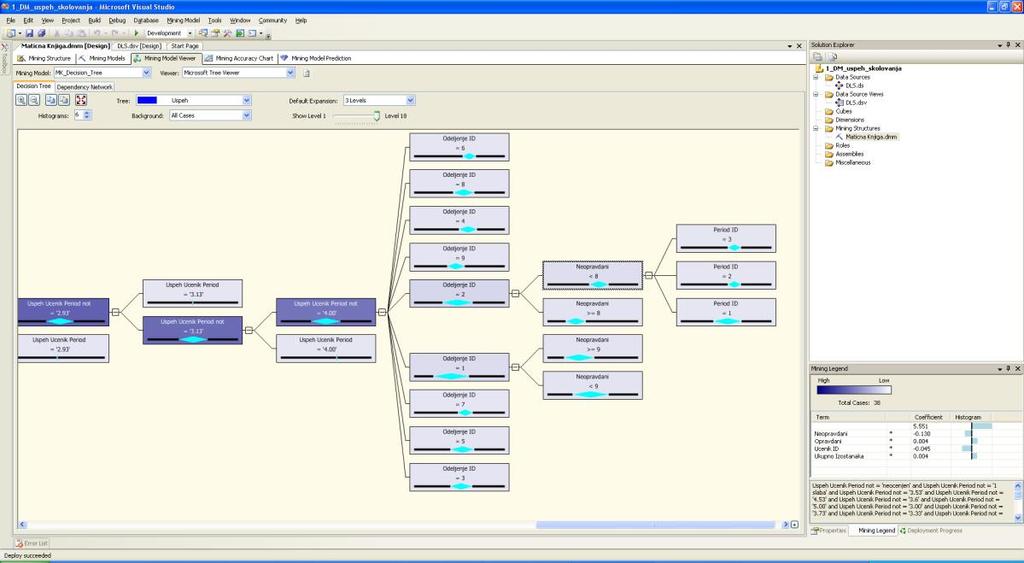Click the project icon of 1_DM_uspeh_skolovanja
Image resolution: width=1024 pixels, height=563 pixels.
819,69
